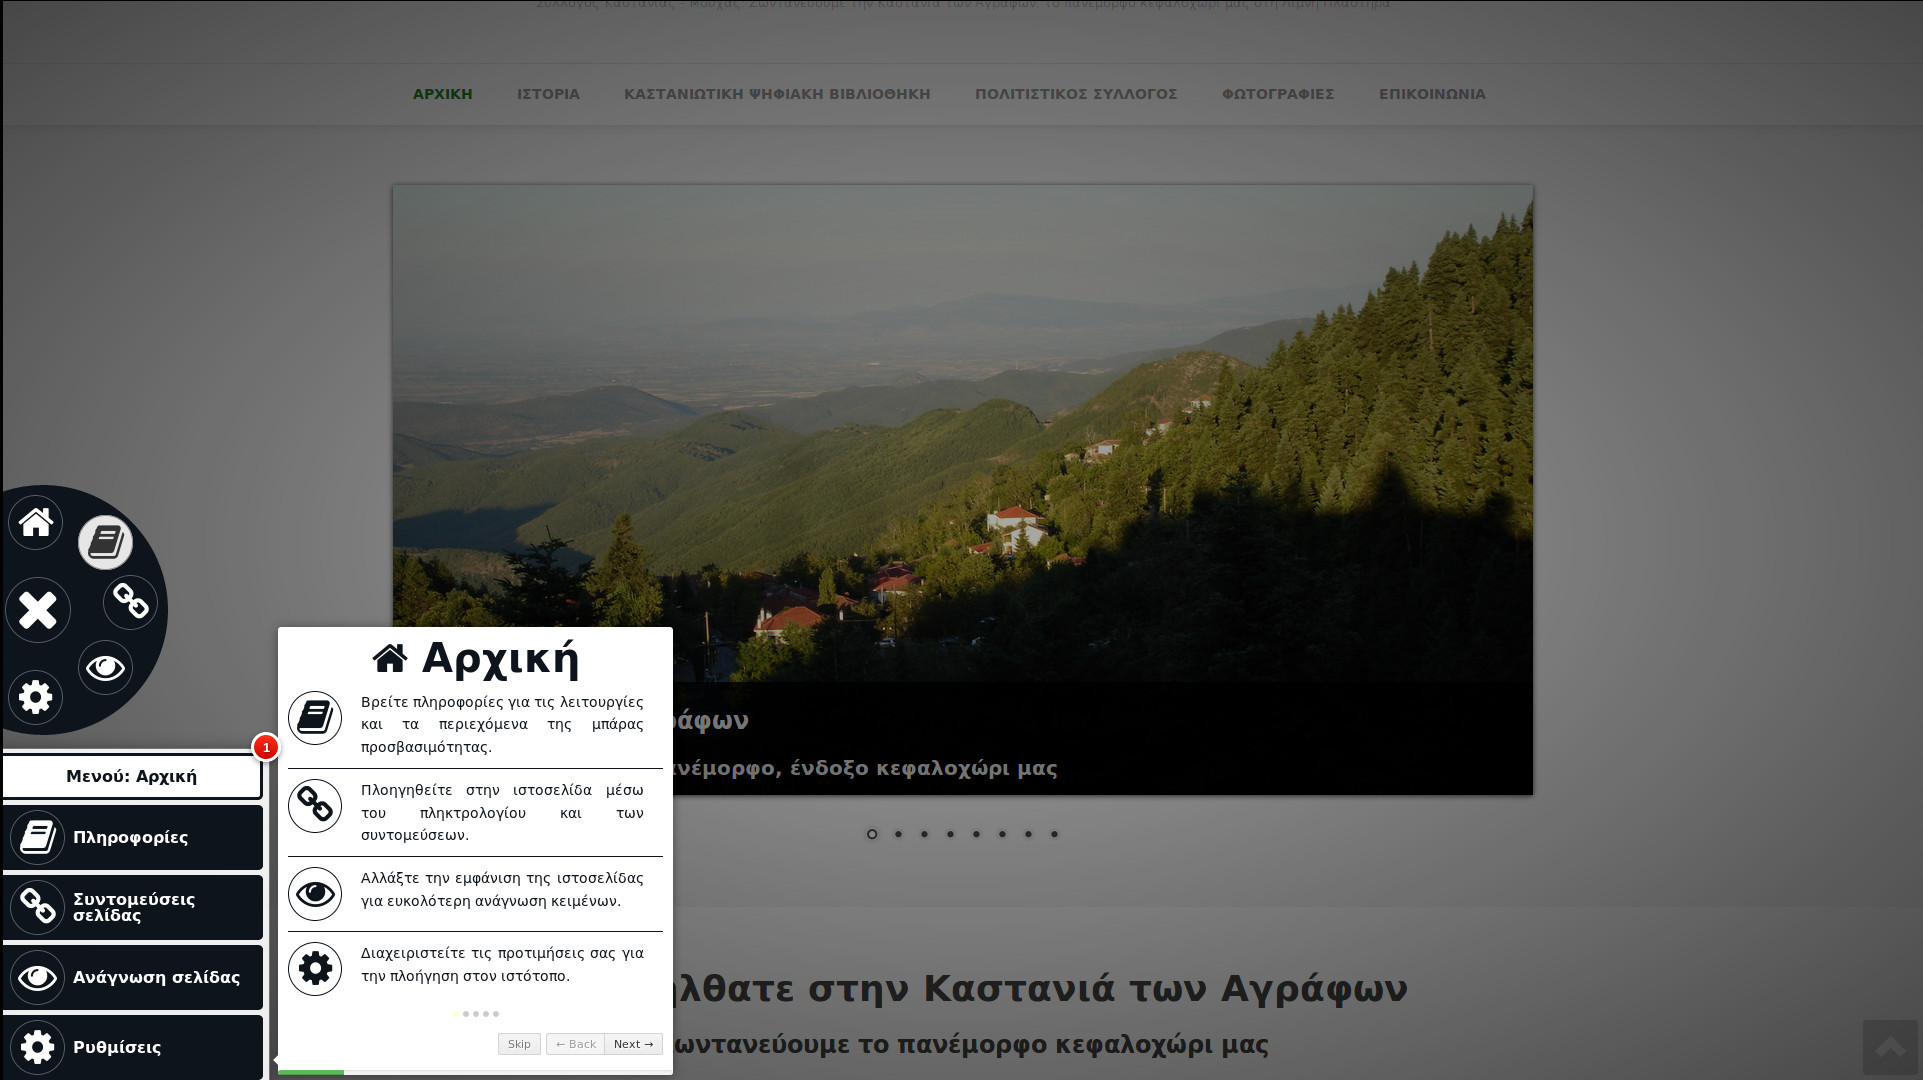Click eye icon in Ανάγνωση σελίδας row
This screenshot has width=1923, height=1080.
click(38, 977)
